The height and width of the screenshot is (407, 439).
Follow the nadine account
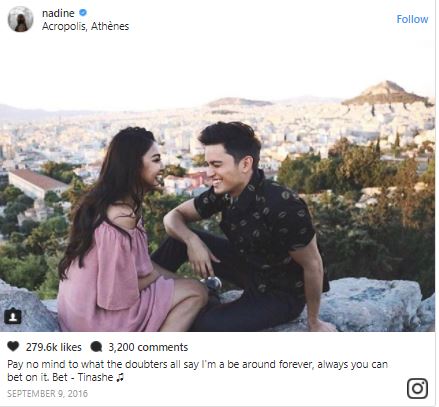coord(412,19)
